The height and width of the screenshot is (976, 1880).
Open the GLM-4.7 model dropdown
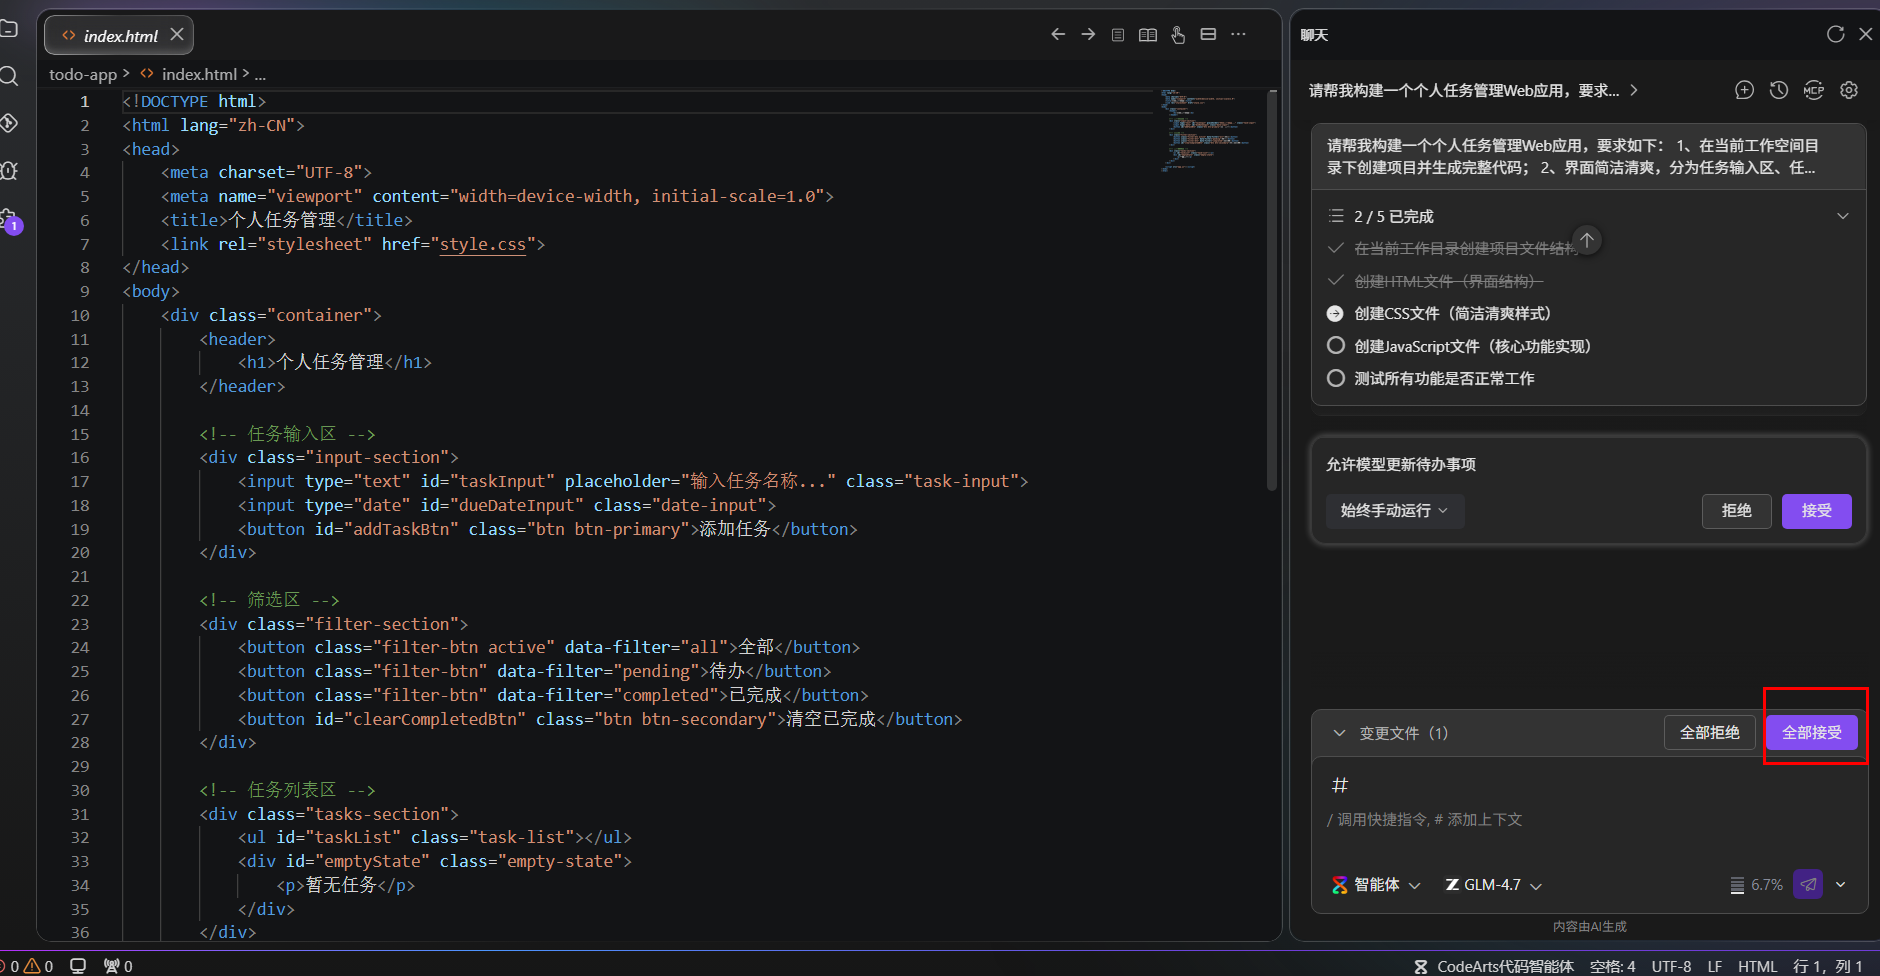1494,885
